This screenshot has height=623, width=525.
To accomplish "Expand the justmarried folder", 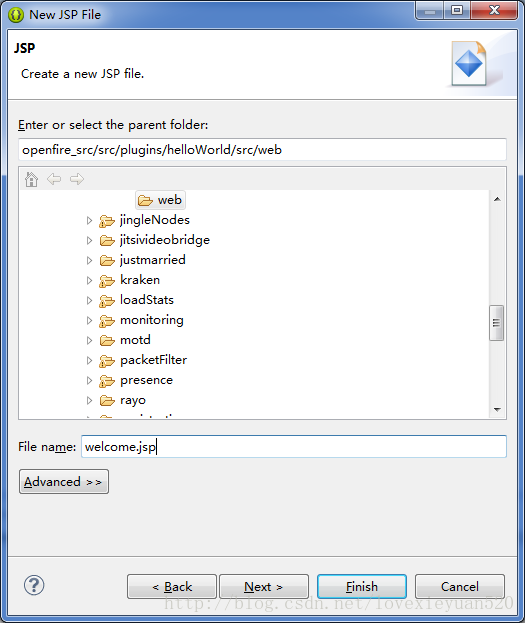I will click(89, 260).
